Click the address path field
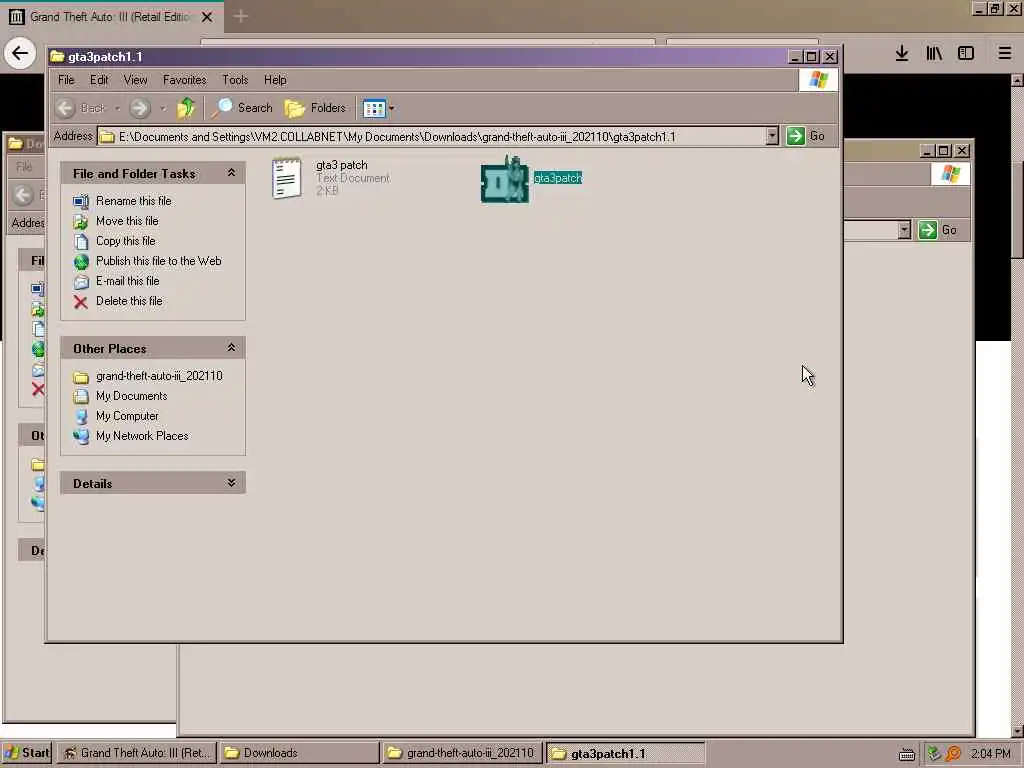1024x768 pixels. click(x=431, y=136)
